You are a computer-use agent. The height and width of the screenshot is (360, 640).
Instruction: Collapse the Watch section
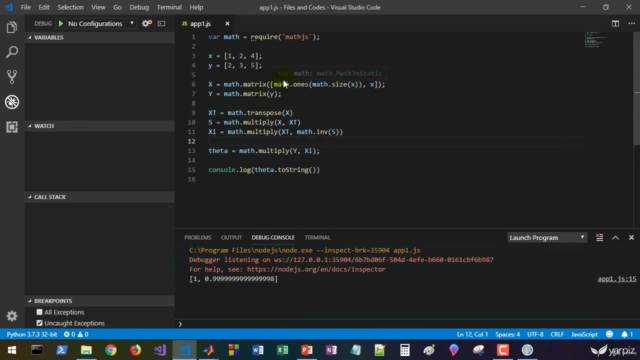pos(99,126)
